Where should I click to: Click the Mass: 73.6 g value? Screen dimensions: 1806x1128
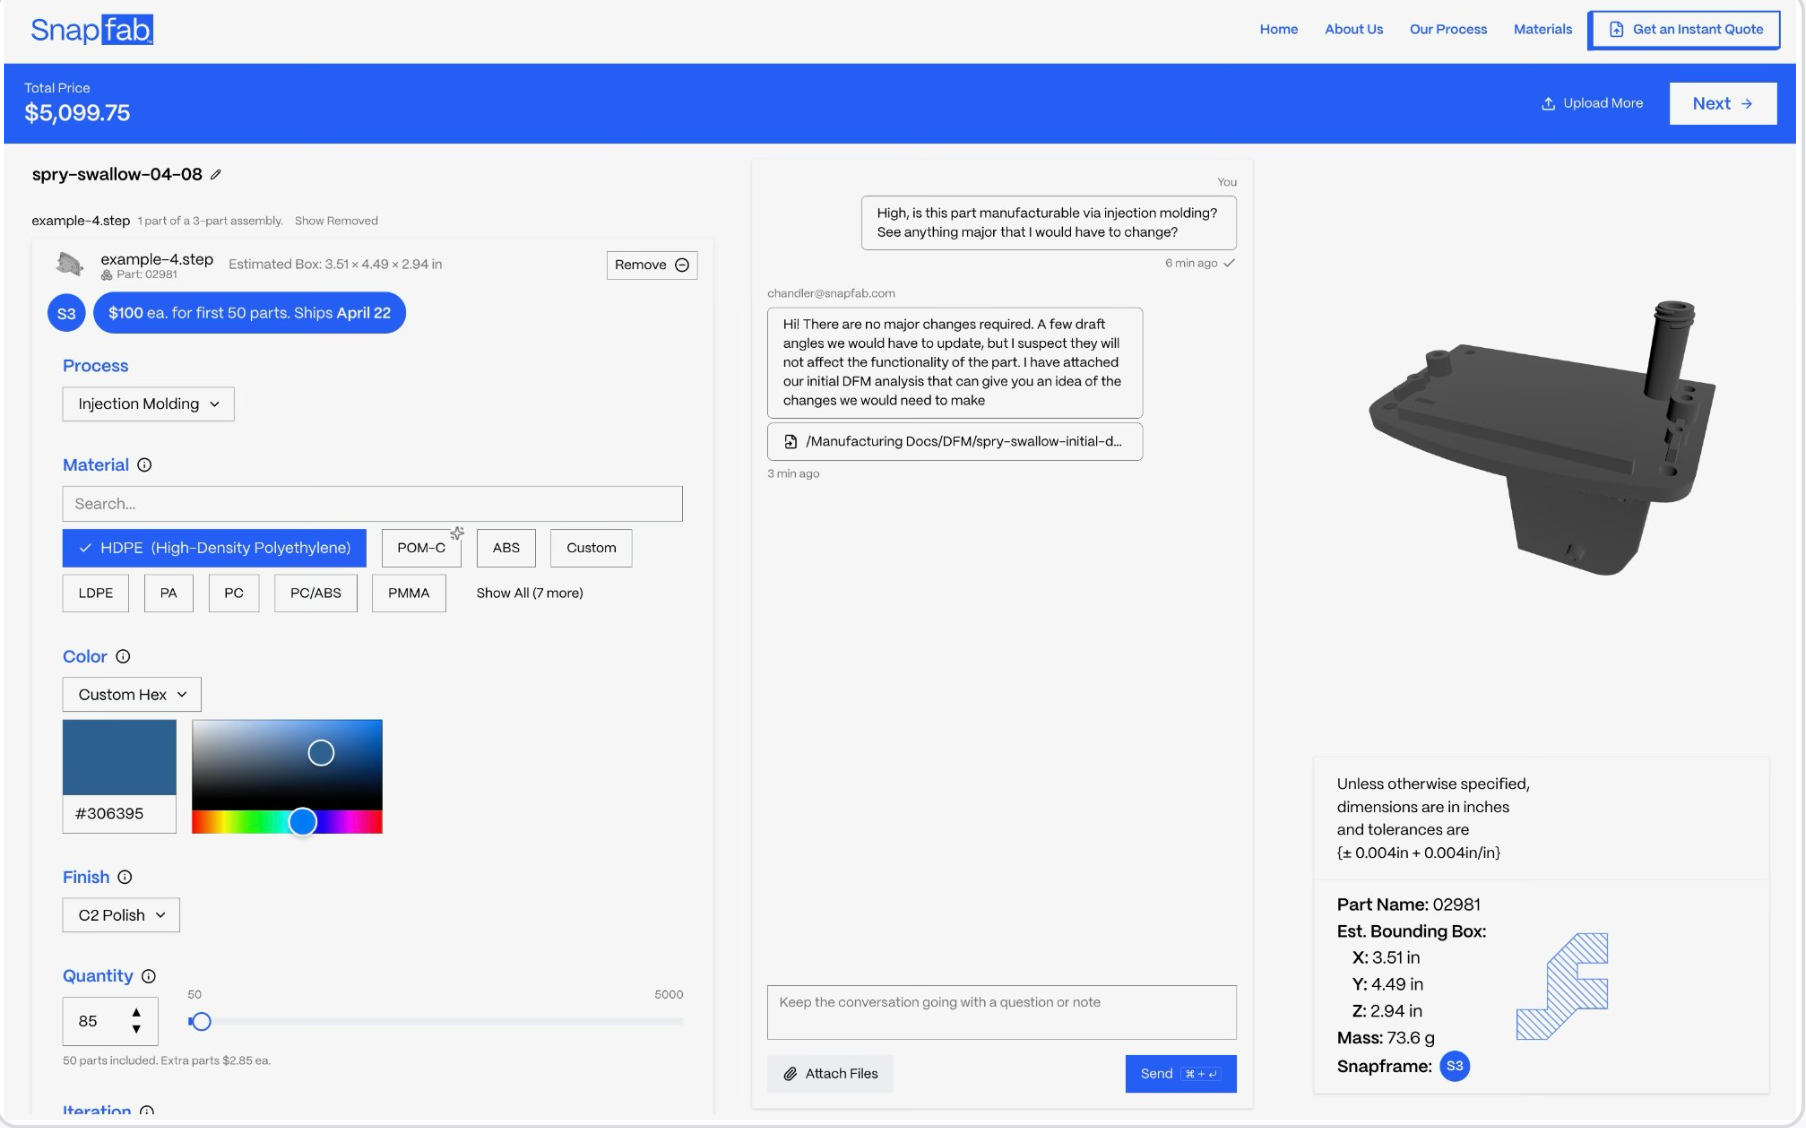click(1386, 1038)
